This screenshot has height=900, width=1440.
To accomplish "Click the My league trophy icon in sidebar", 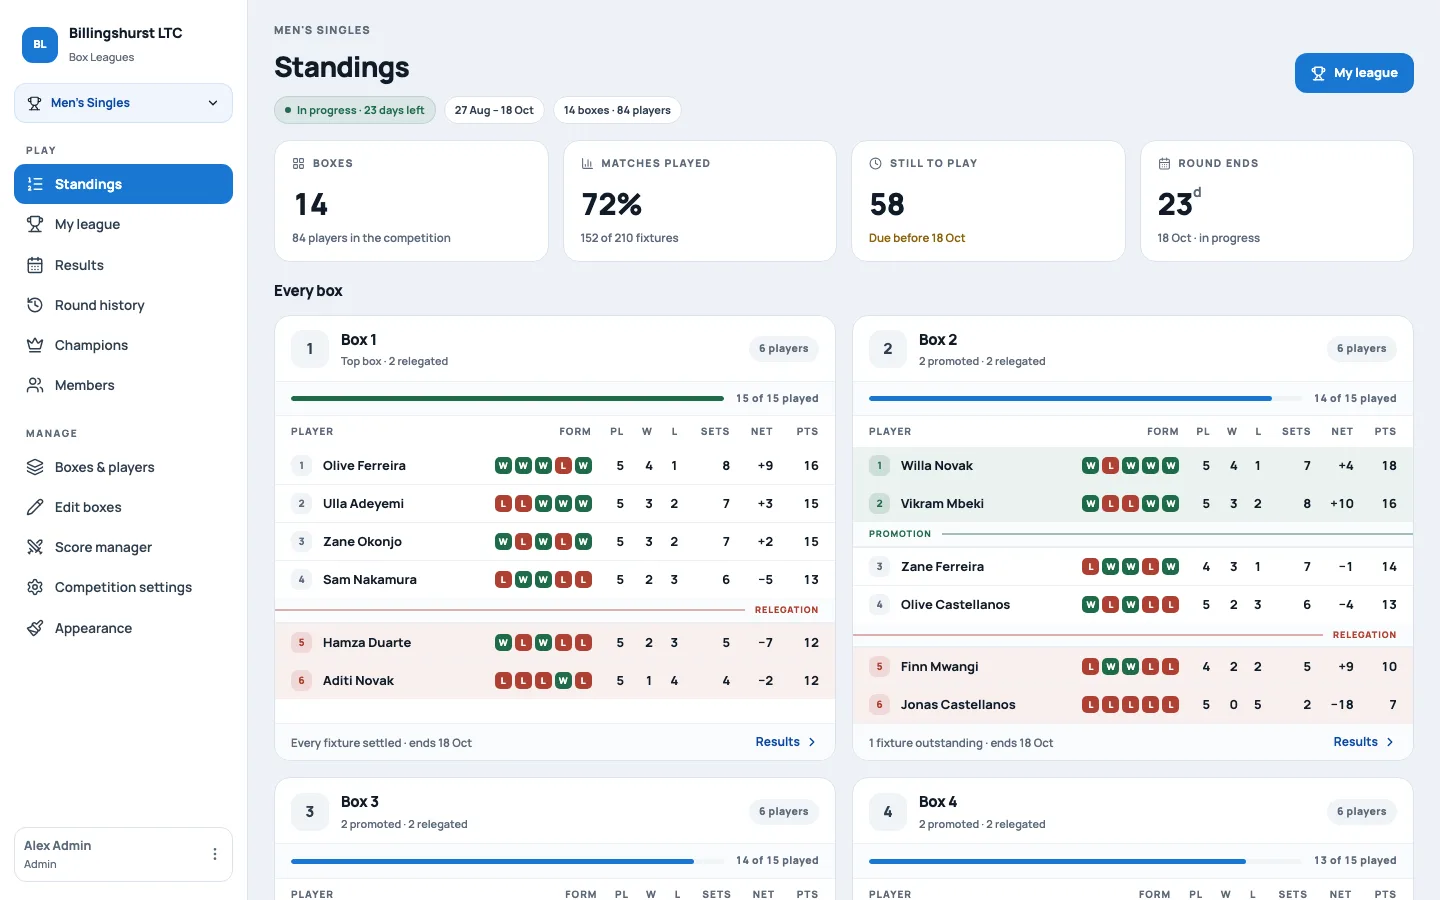I will [x=35, y=224].
